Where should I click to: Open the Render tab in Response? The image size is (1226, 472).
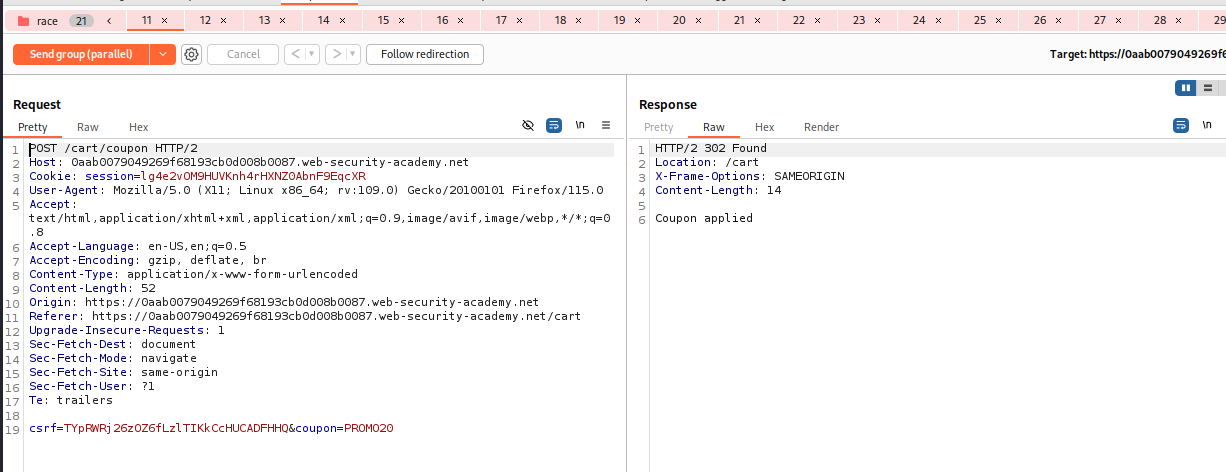point(821,127)
